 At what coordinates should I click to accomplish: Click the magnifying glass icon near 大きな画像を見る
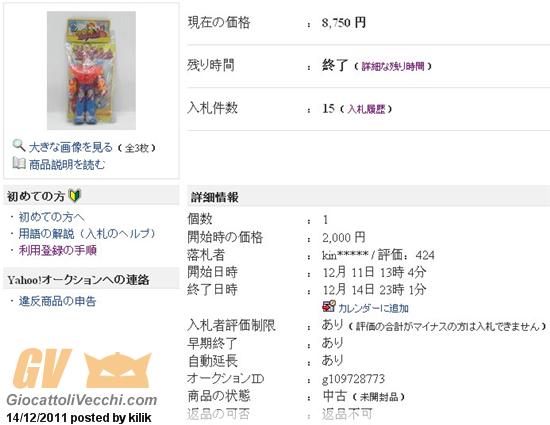(19, 146)
